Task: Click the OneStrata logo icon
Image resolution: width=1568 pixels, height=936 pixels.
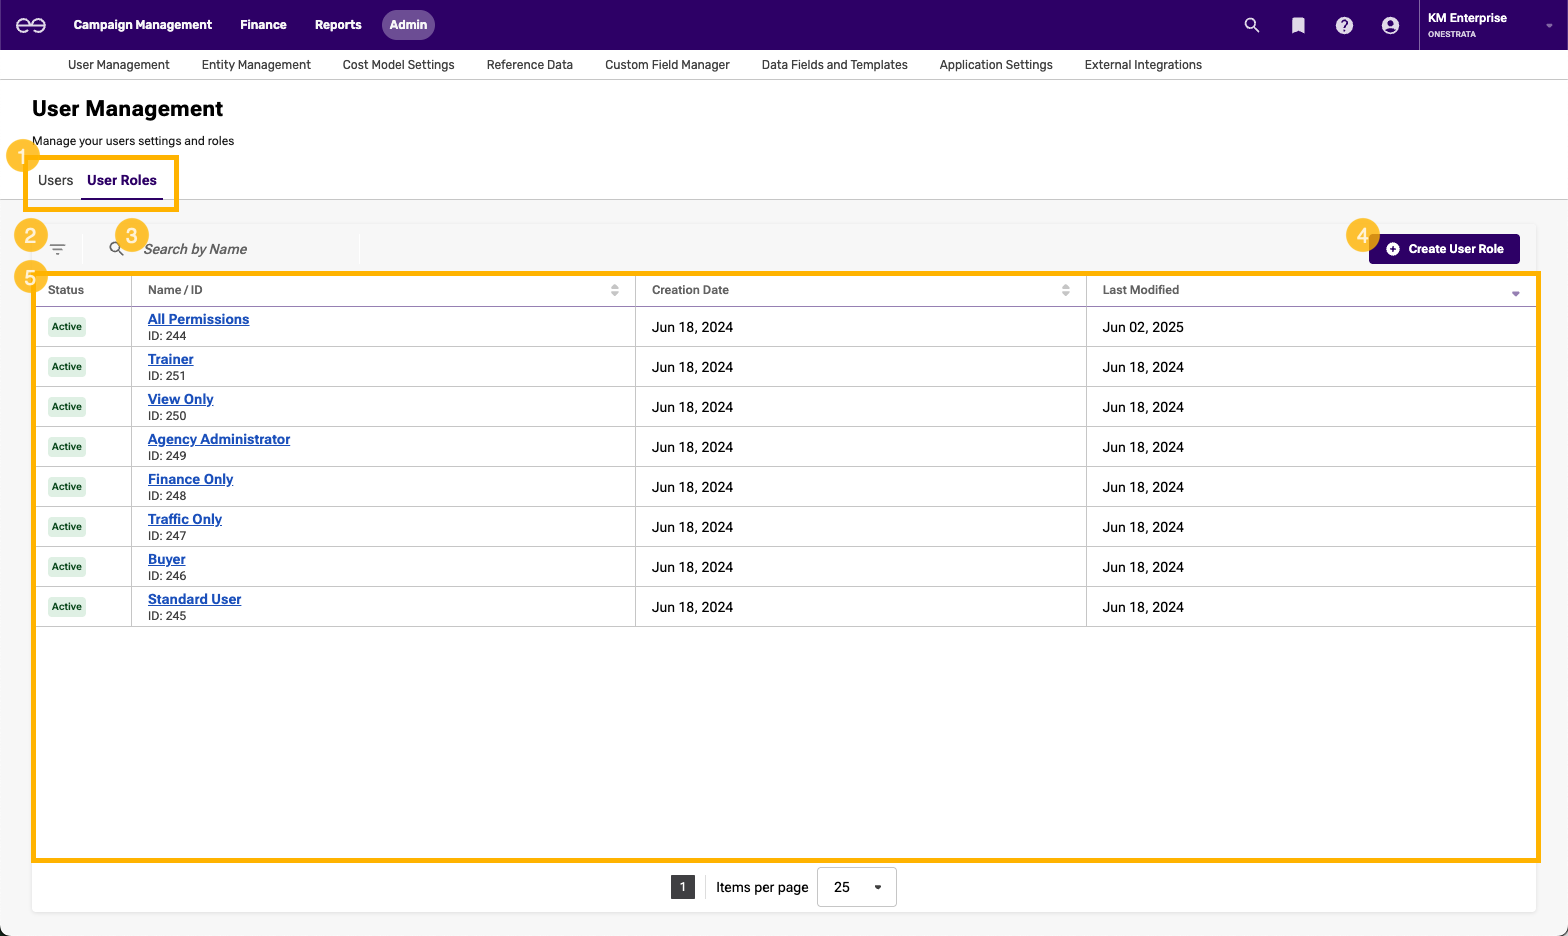Action: click(31, 25)
